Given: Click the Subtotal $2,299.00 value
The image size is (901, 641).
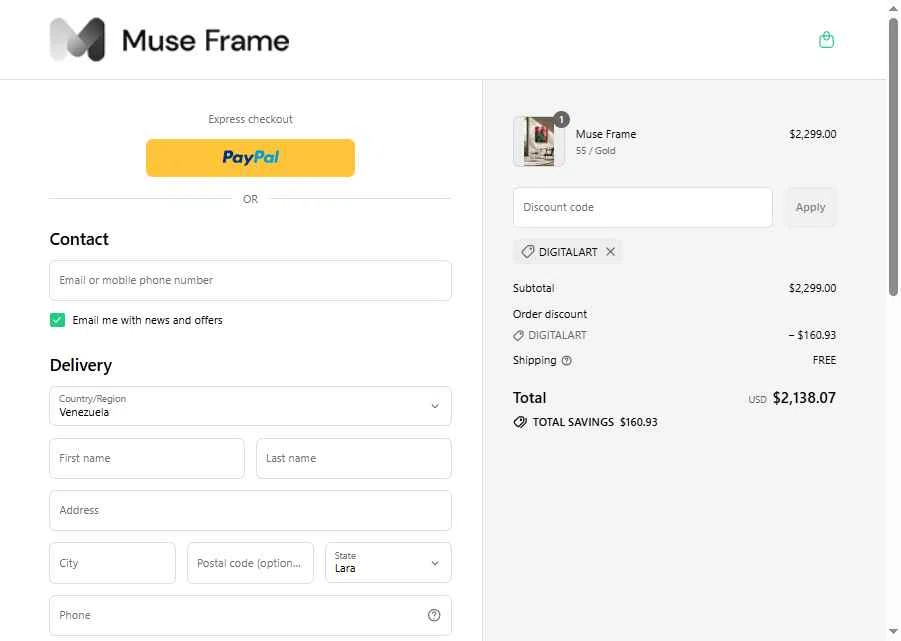Looking at the screenshot, I should [x=812, y=288].
